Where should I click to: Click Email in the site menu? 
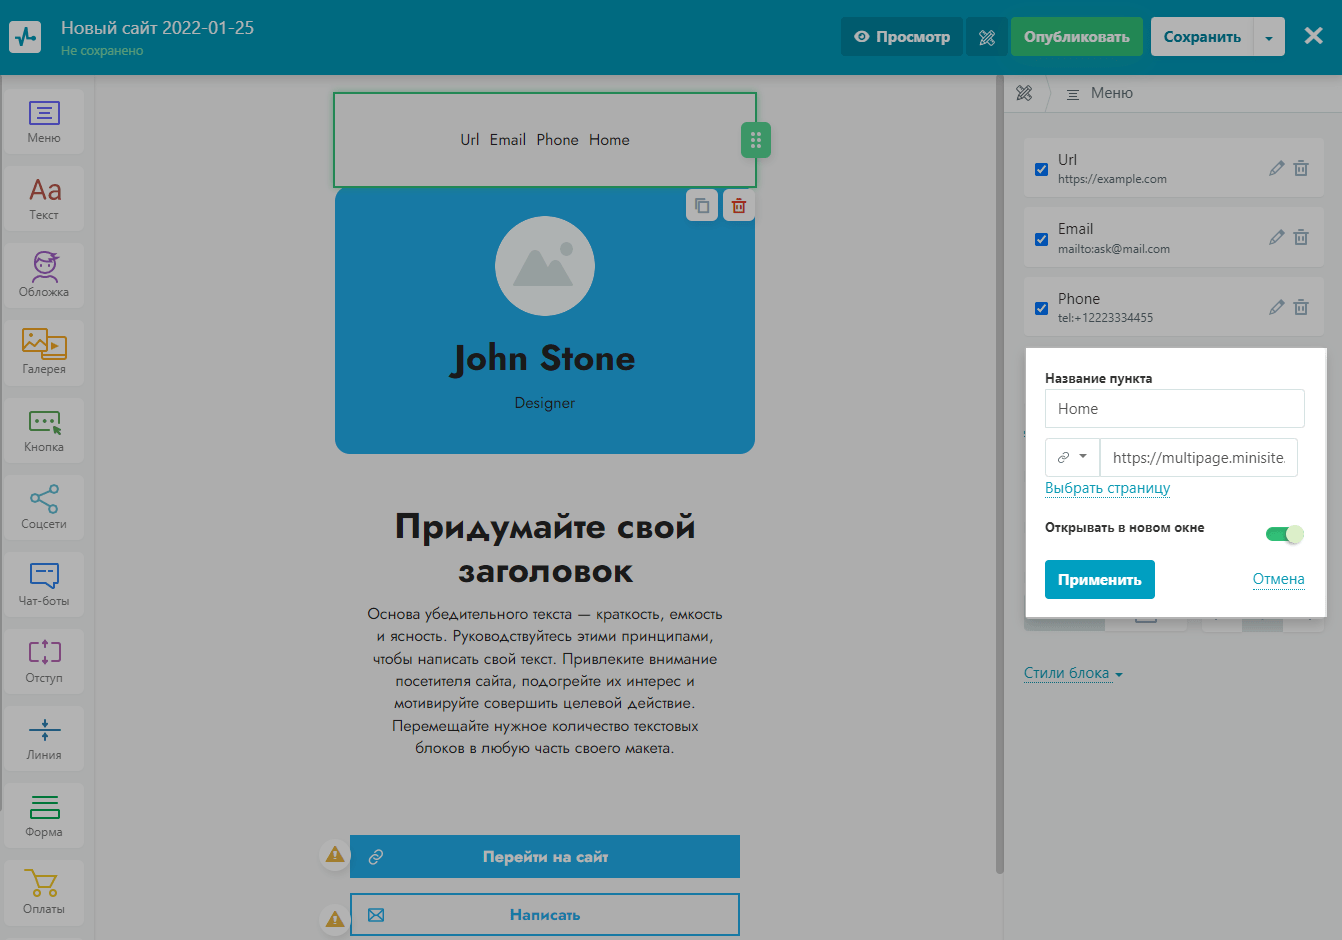click(x=507, y=140)
